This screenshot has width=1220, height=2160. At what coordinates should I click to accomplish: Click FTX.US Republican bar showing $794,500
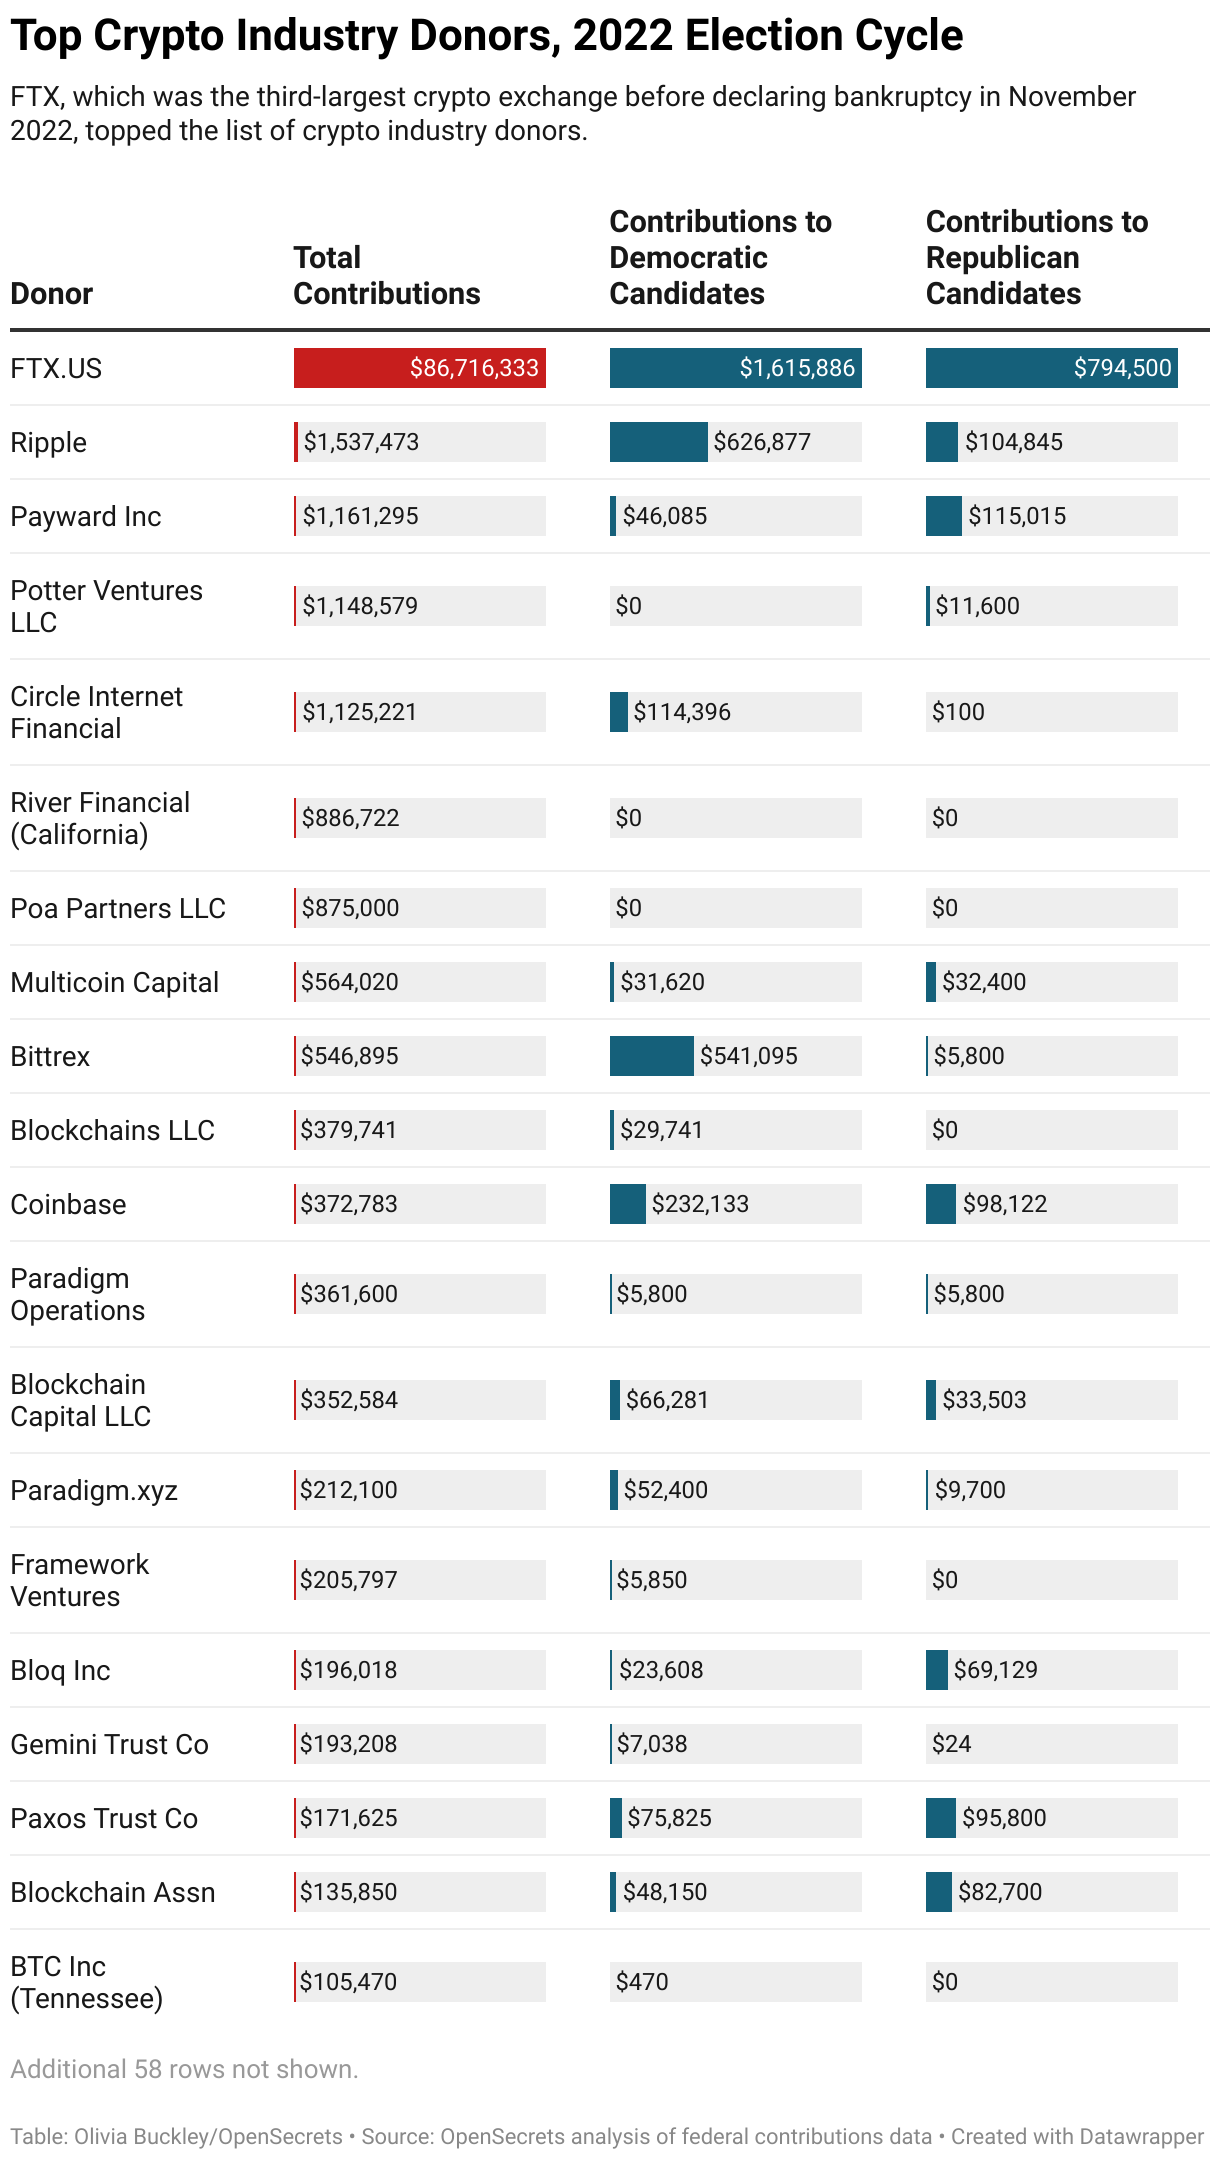coord(1051,368)
